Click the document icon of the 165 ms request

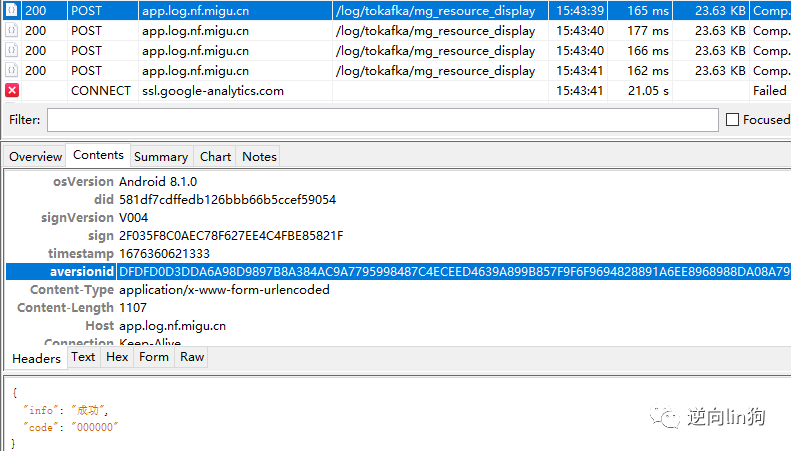point(11,11)
